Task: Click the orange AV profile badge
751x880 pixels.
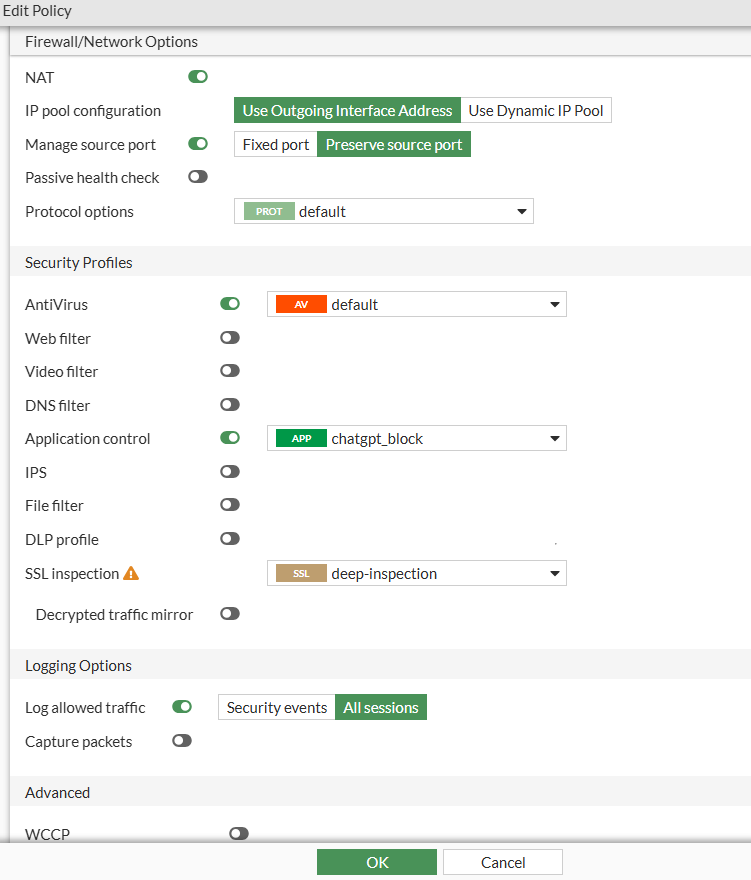Action: (301, 305)
